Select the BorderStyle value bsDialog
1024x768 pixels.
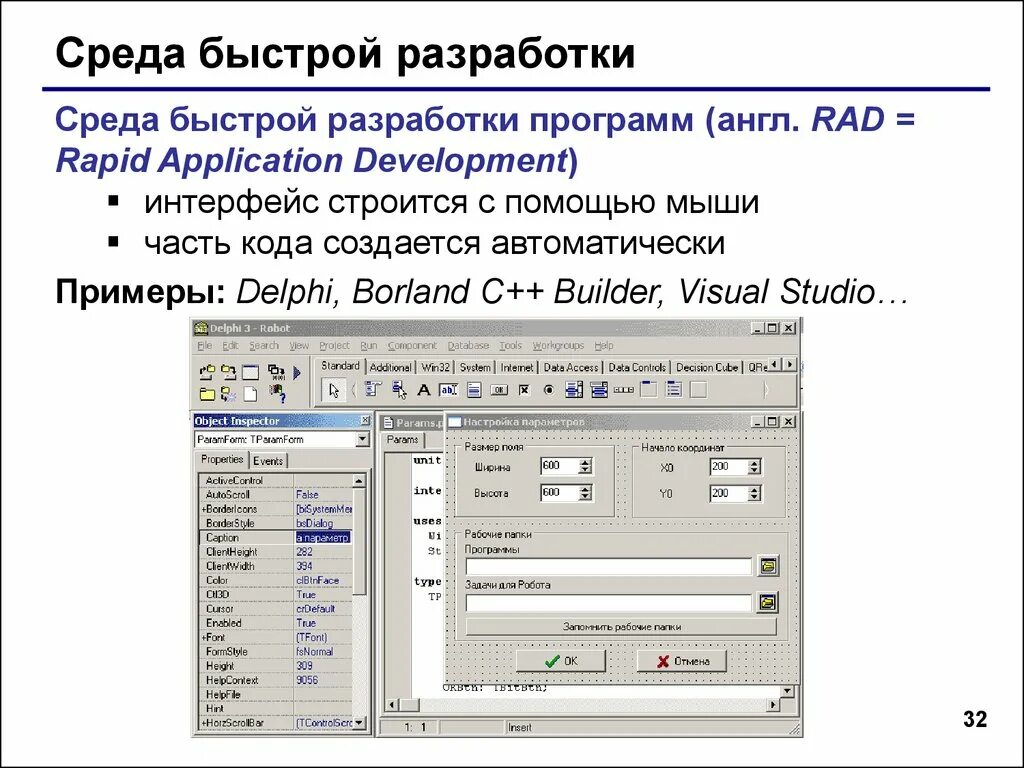[x=323, y=523]
